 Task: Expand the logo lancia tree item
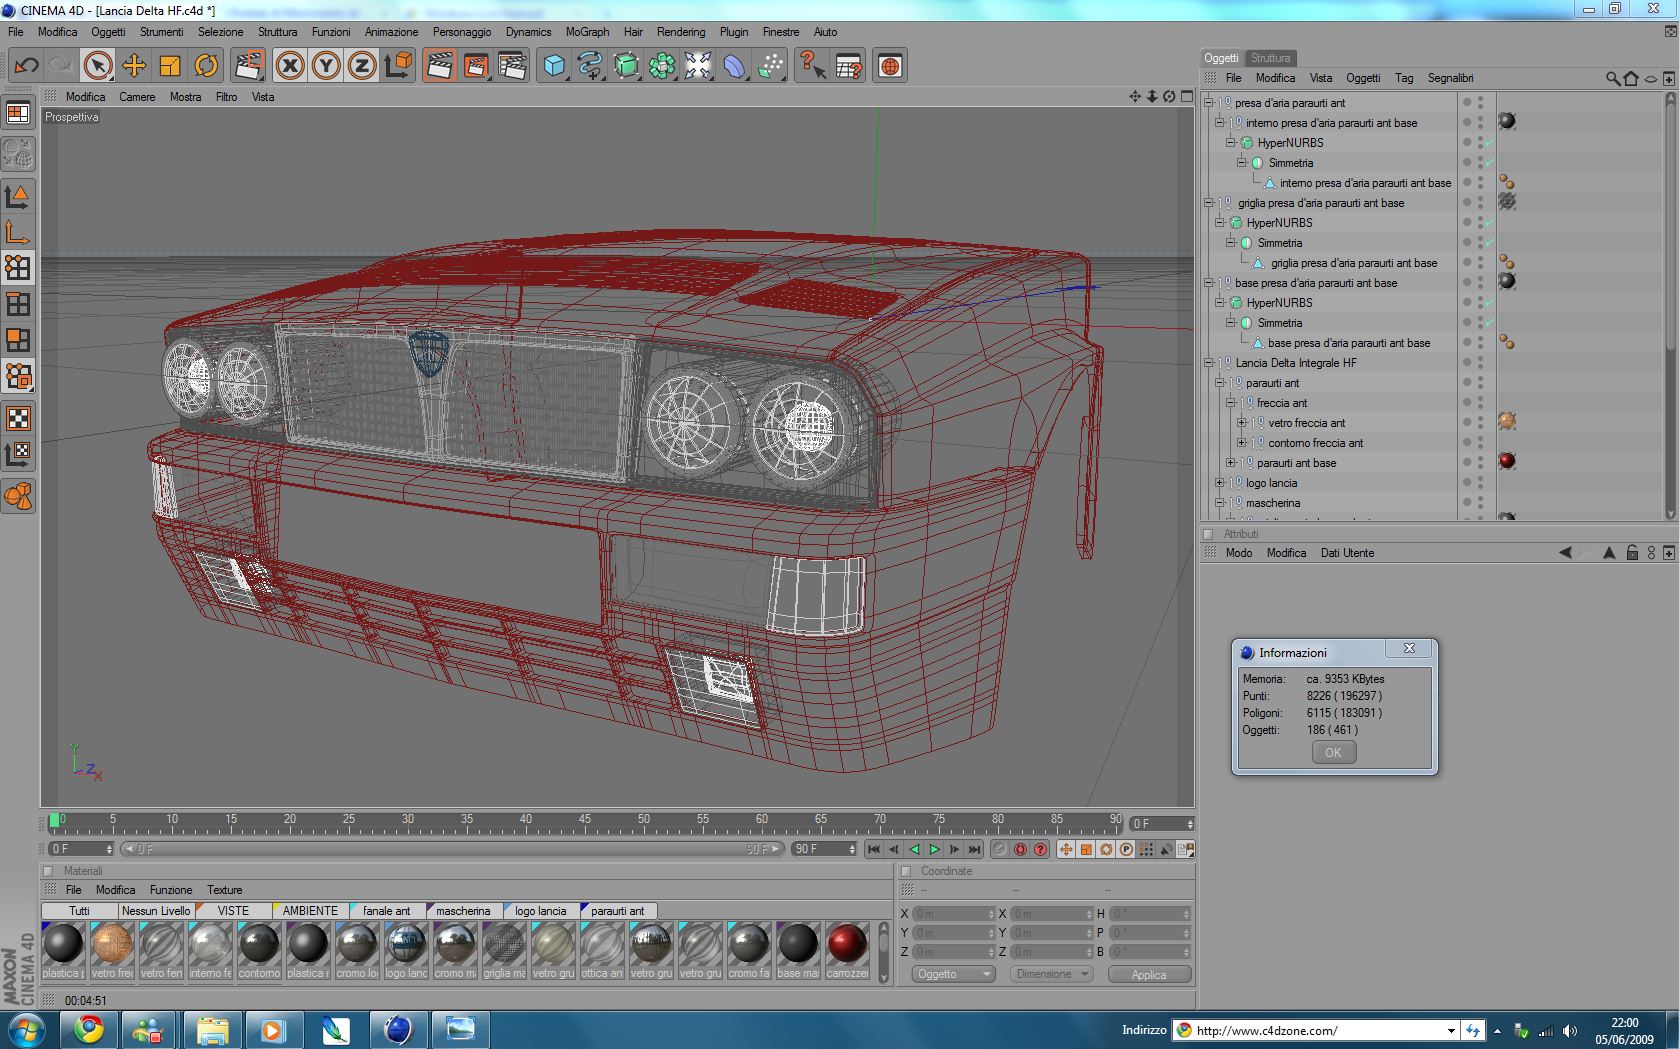click(x=1219, y=483)
